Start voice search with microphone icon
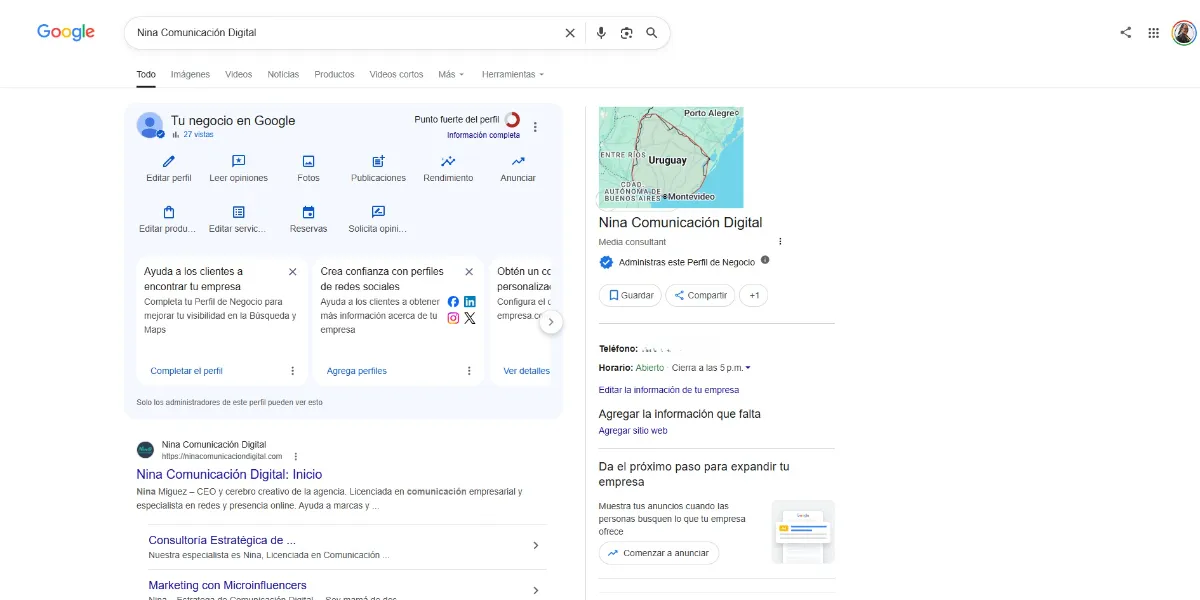 (x=601, y=33)
